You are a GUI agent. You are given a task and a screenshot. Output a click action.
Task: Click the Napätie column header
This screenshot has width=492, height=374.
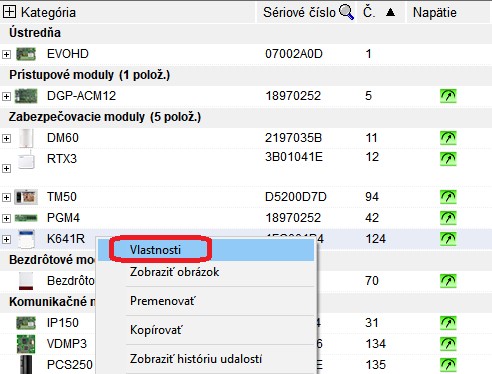(434, 13)
